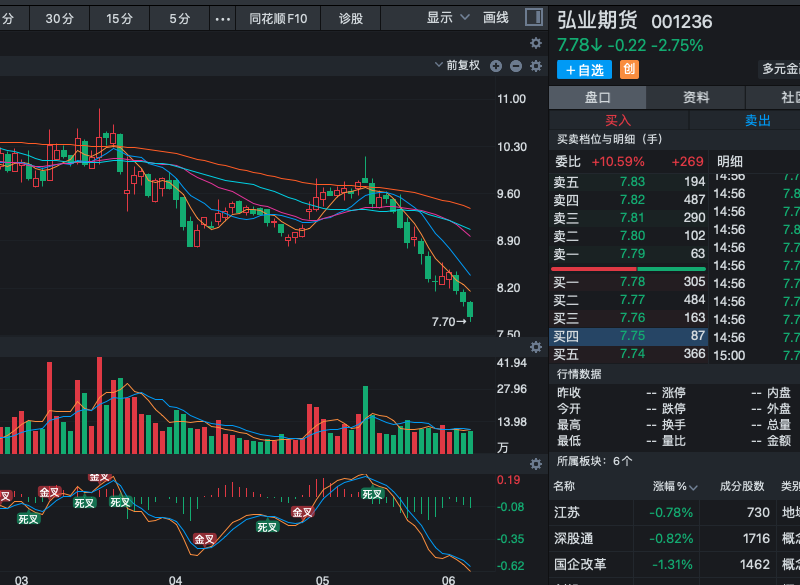Select the 买五 7.74 order row
This screenshot has width=800, height=585.
[630, 354]
